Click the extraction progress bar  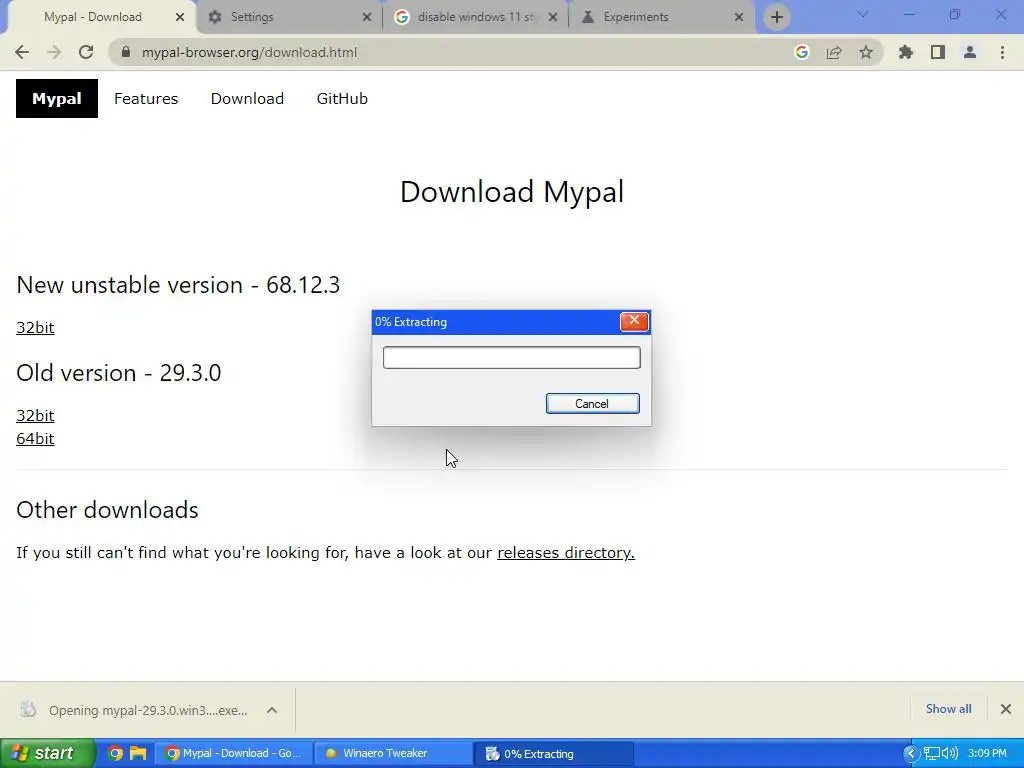click(511, 358)
